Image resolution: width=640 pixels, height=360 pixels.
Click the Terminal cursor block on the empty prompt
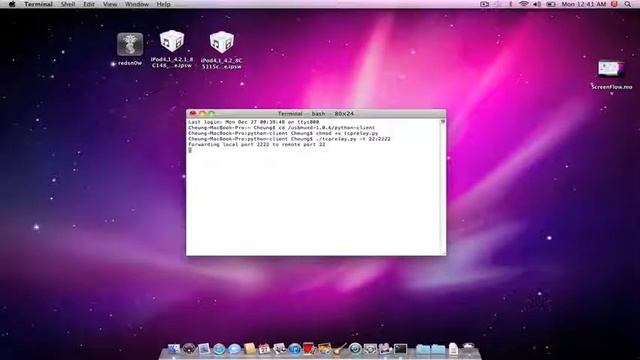(190, 150)
